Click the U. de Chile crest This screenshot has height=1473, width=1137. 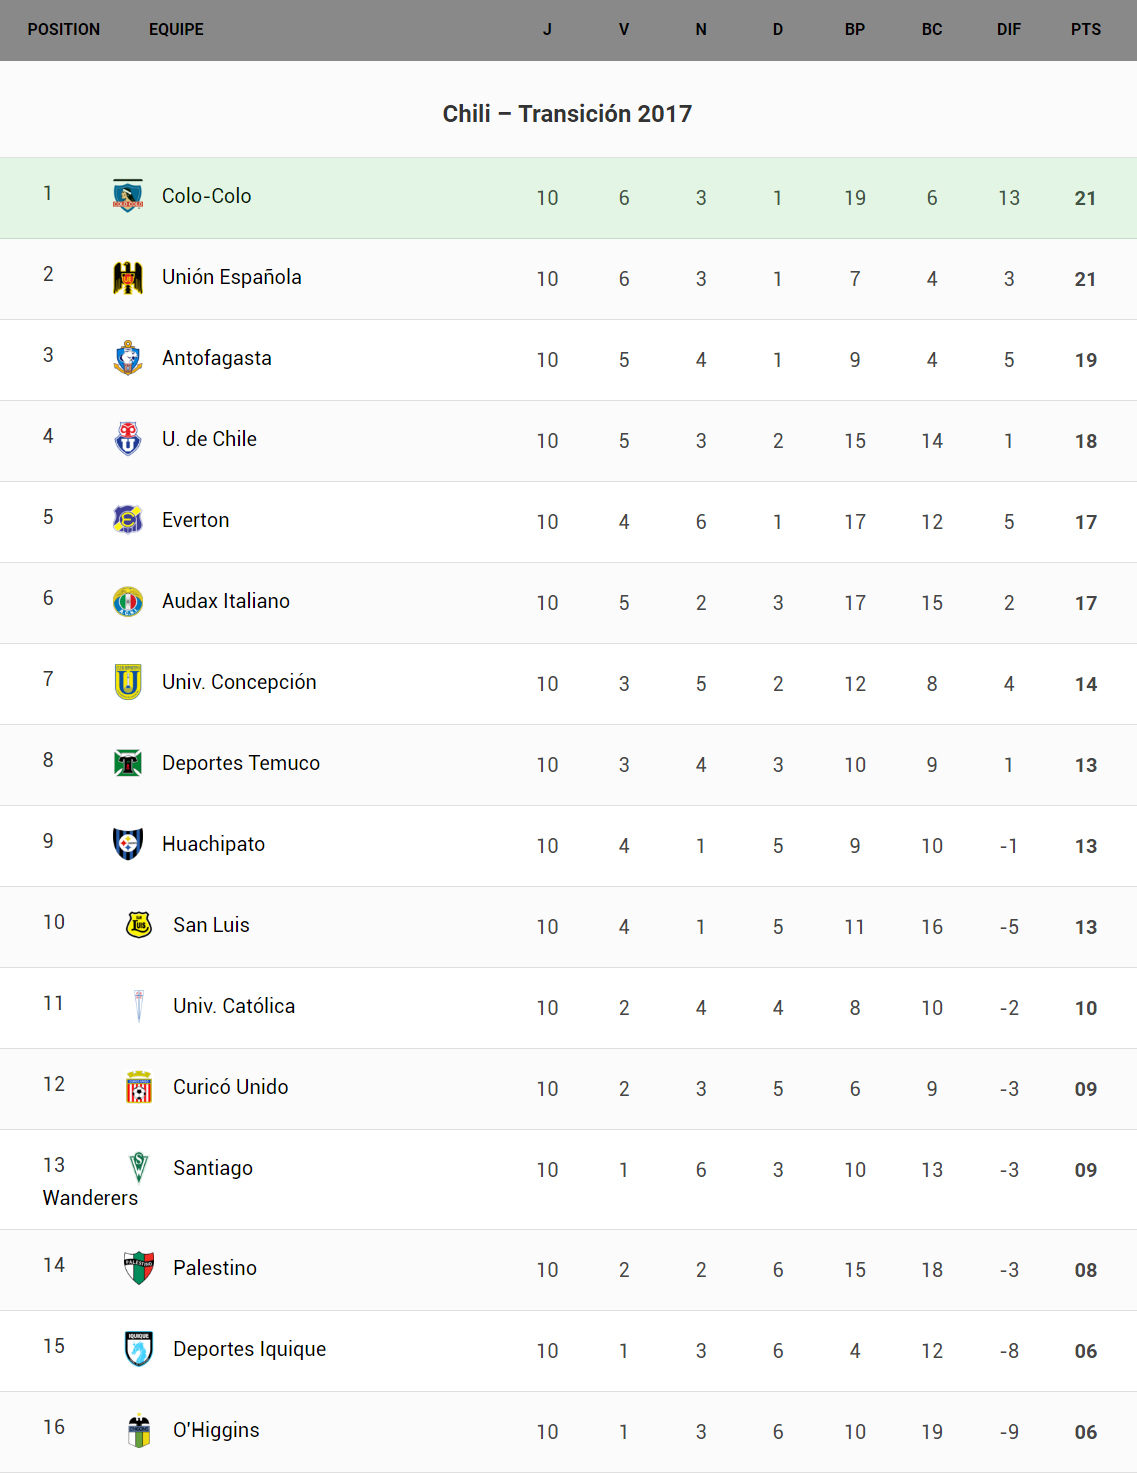(x=128, y=439)
